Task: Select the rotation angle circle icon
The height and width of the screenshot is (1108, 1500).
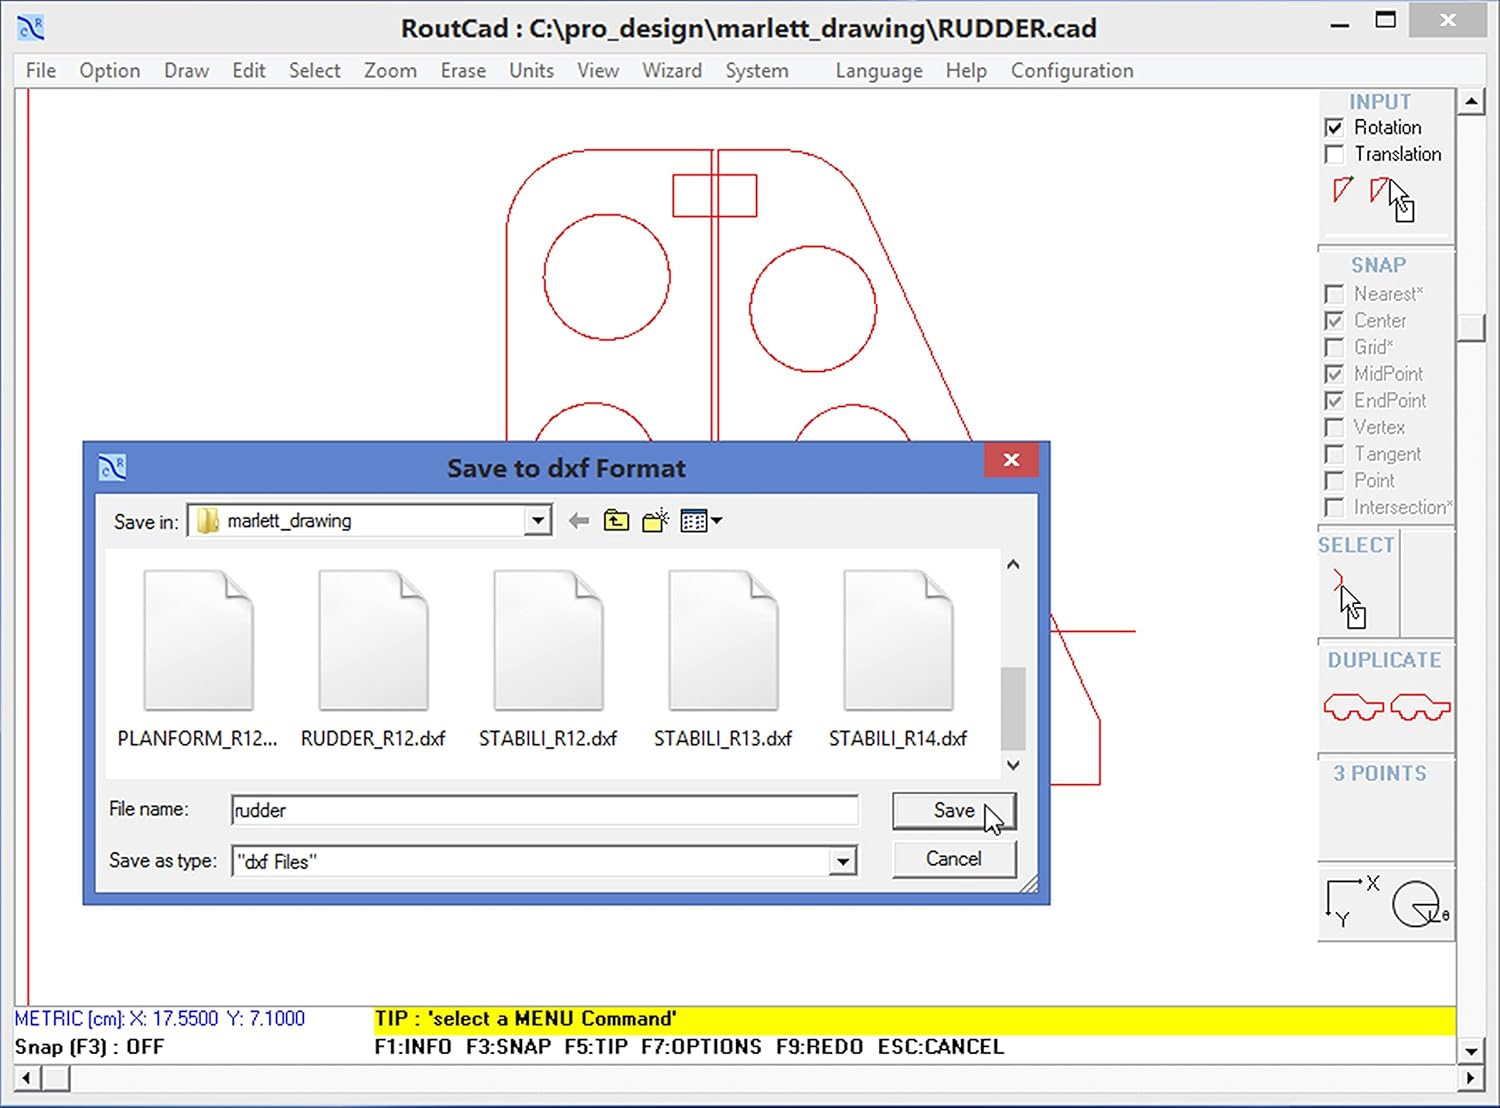Action: point(1416,903)
